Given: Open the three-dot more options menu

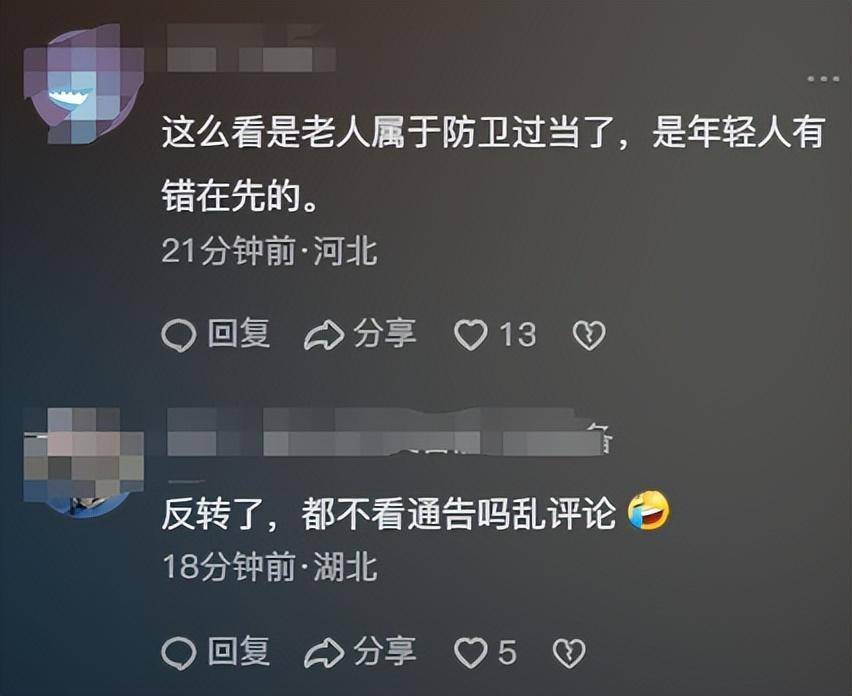Looking at the screenshot, I should point(823,79).
